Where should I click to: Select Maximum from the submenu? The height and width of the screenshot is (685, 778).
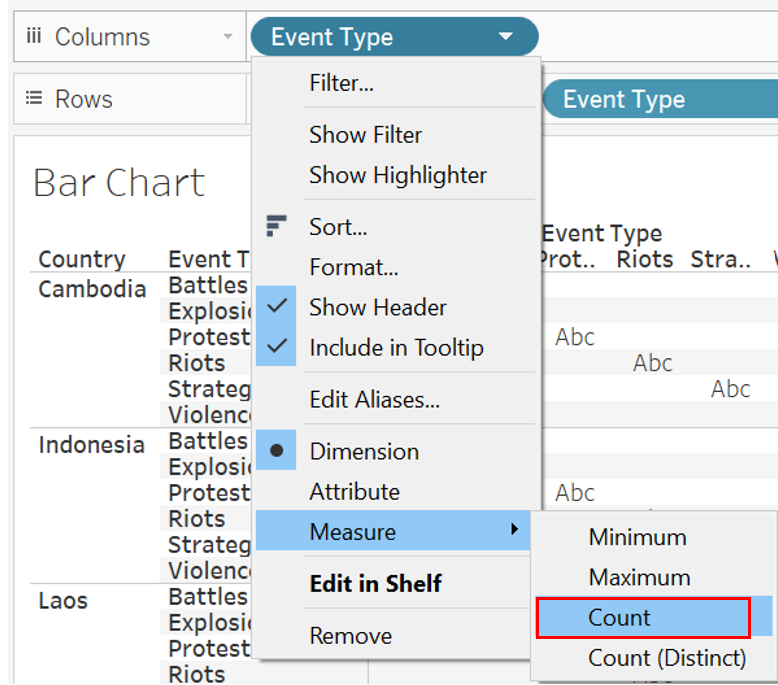[x=639, y=577]
